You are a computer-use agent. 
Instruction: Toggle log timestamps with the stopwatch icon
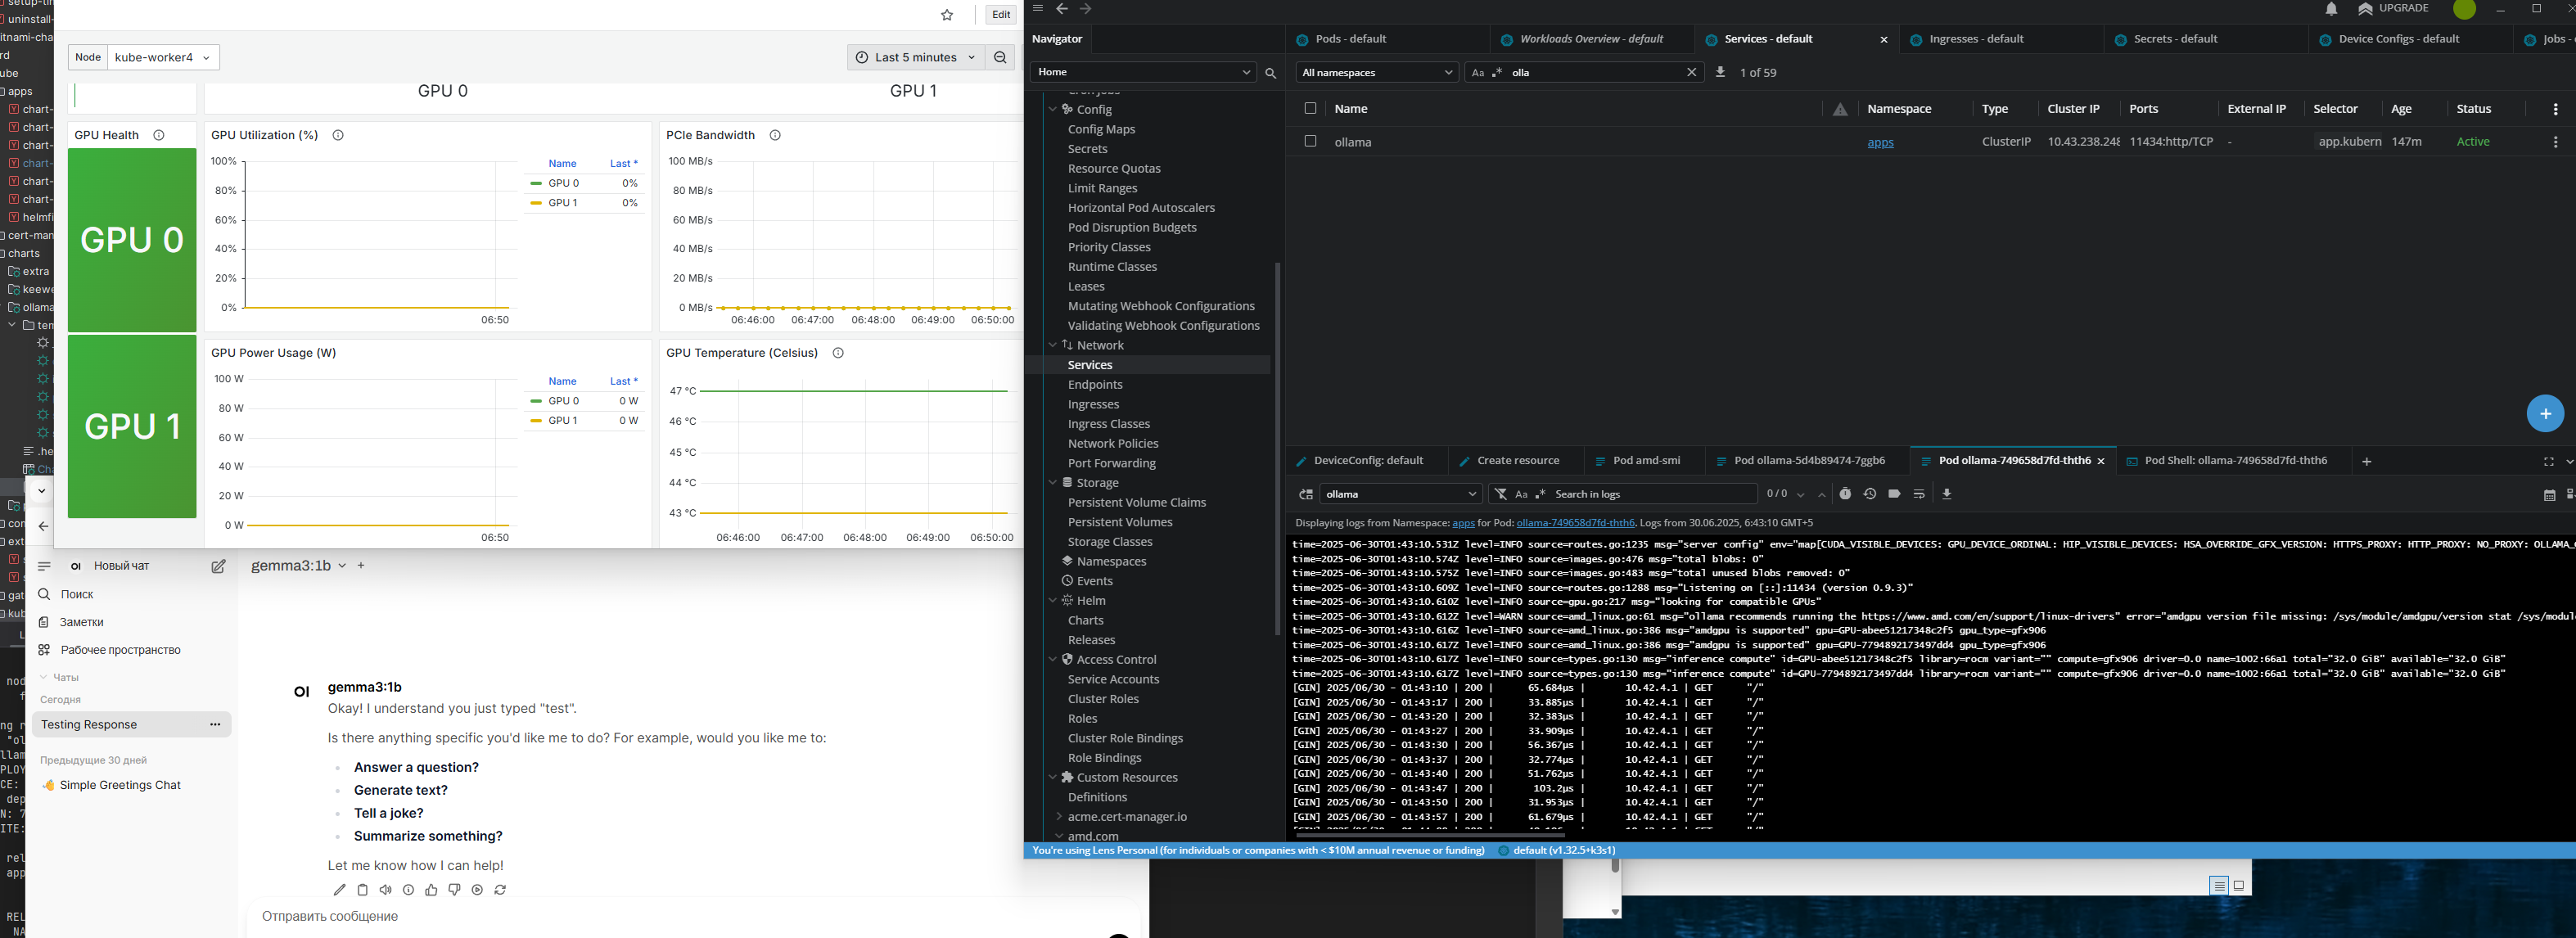pyautogui.click(x=1845, y=494)
